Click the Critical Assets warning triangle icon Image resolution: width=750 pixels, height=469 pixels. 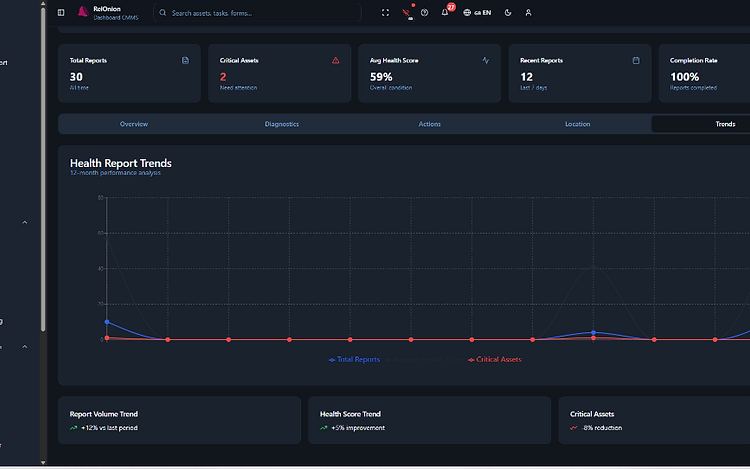pyautogui.click(x=336, y=60)
